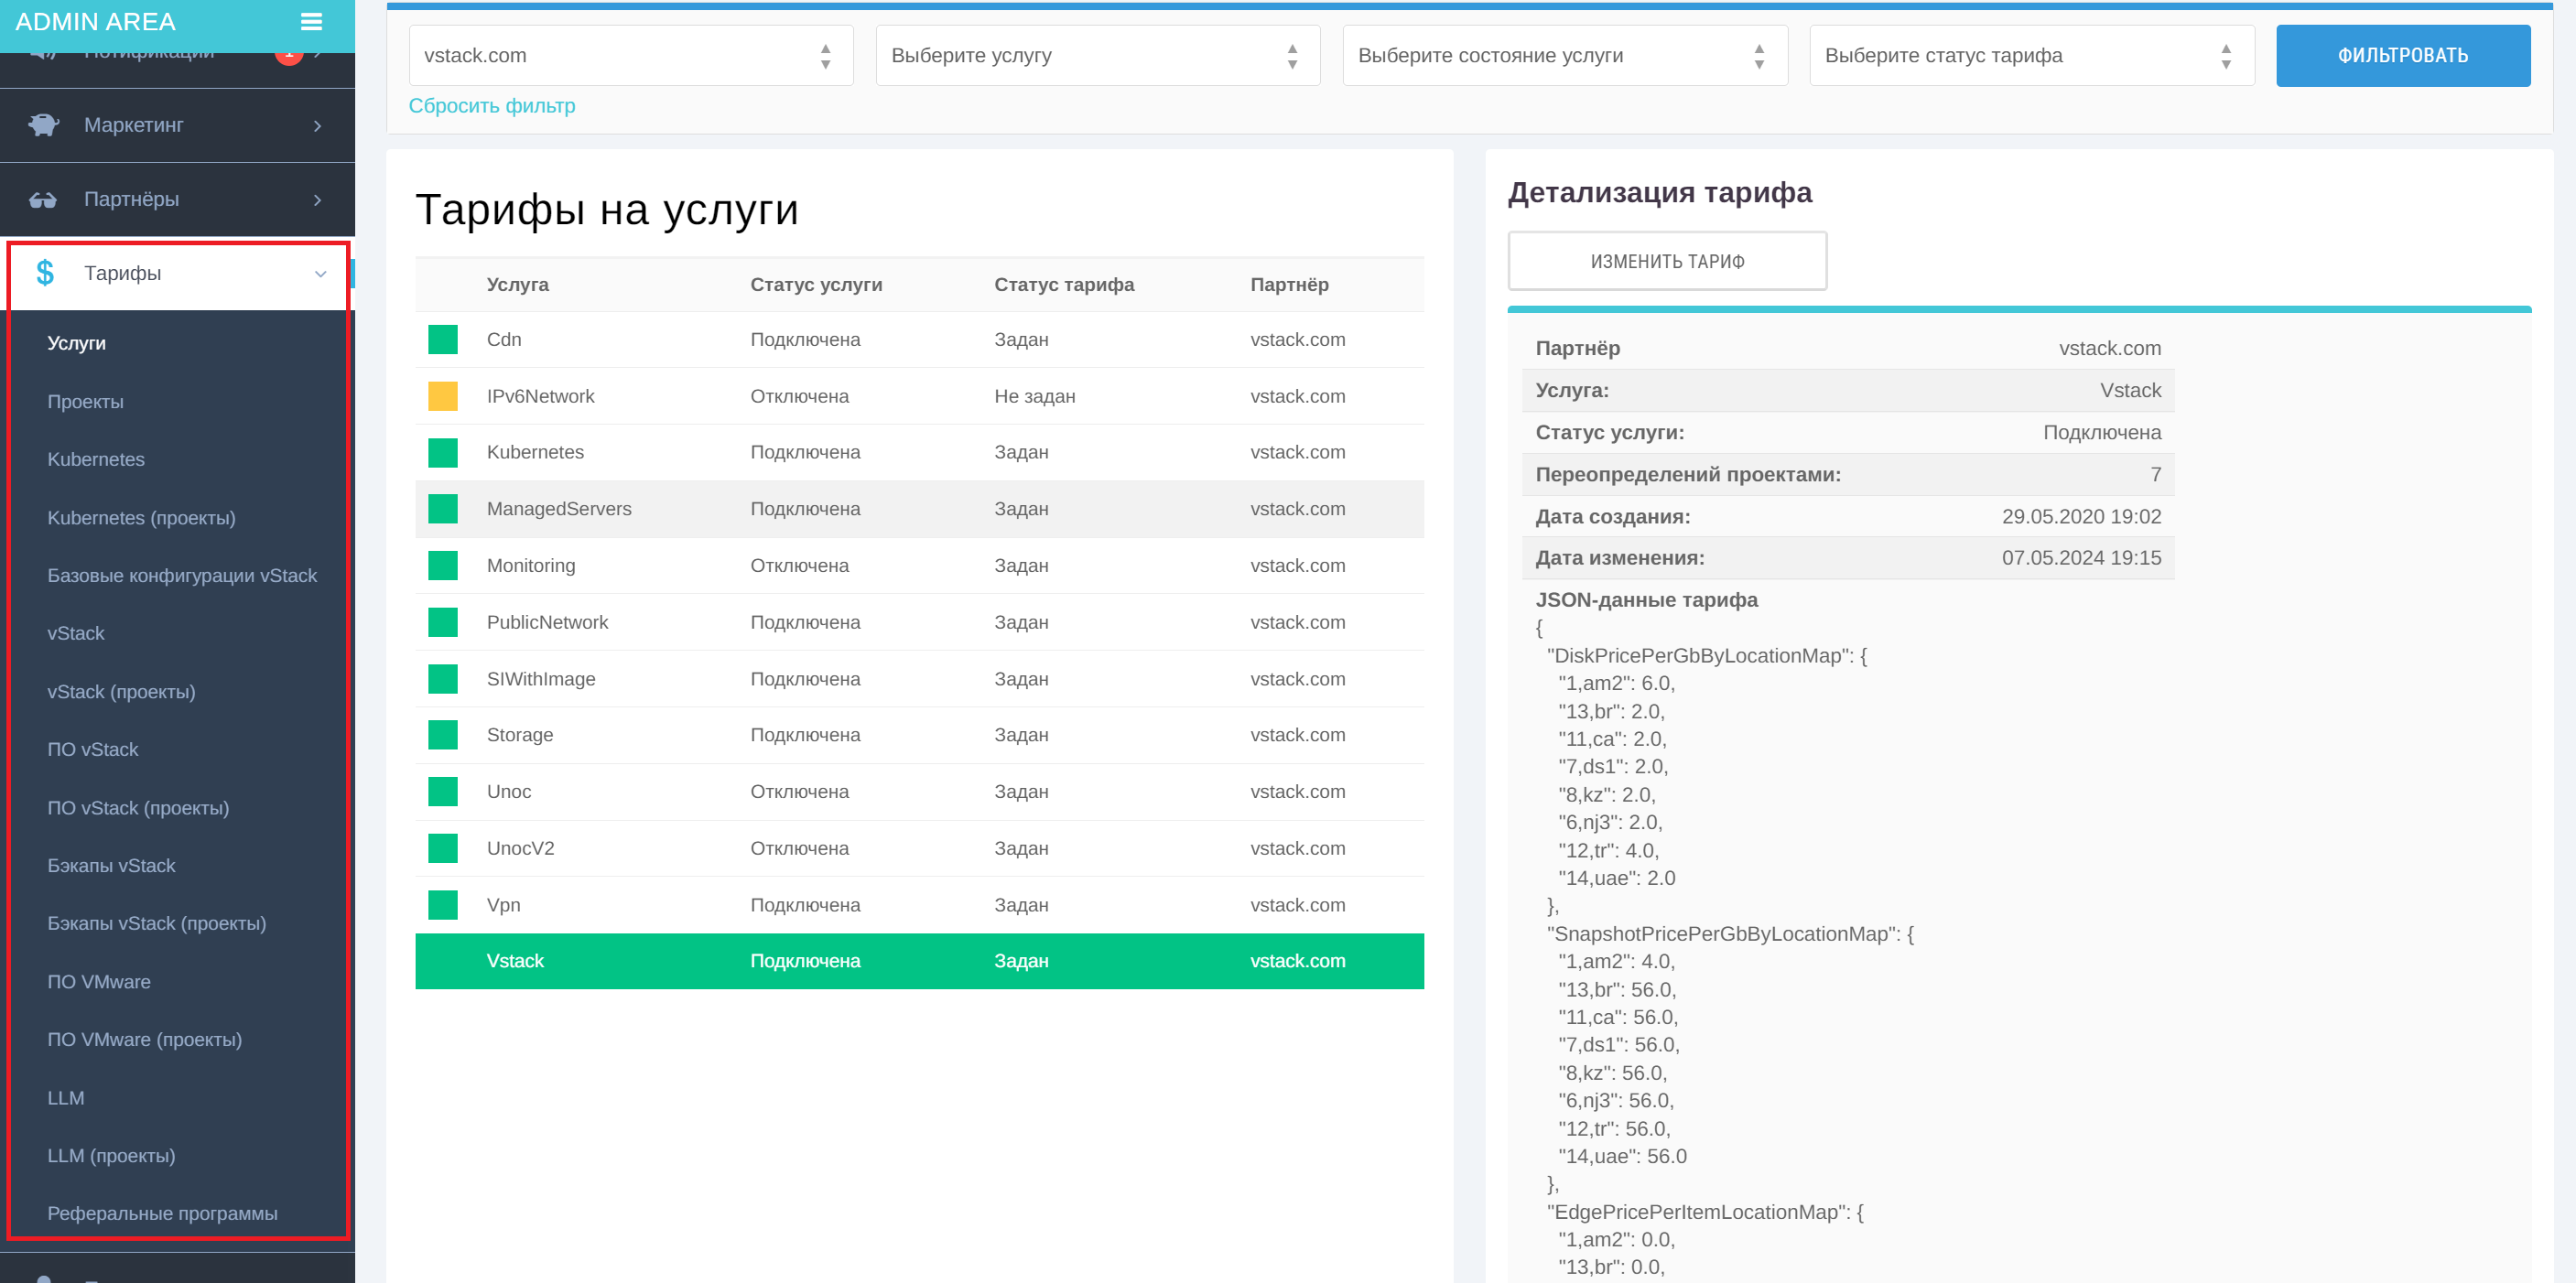Select the Monitoring service name
Viewport: 2576px width, 1283px height.
point(531,565)
